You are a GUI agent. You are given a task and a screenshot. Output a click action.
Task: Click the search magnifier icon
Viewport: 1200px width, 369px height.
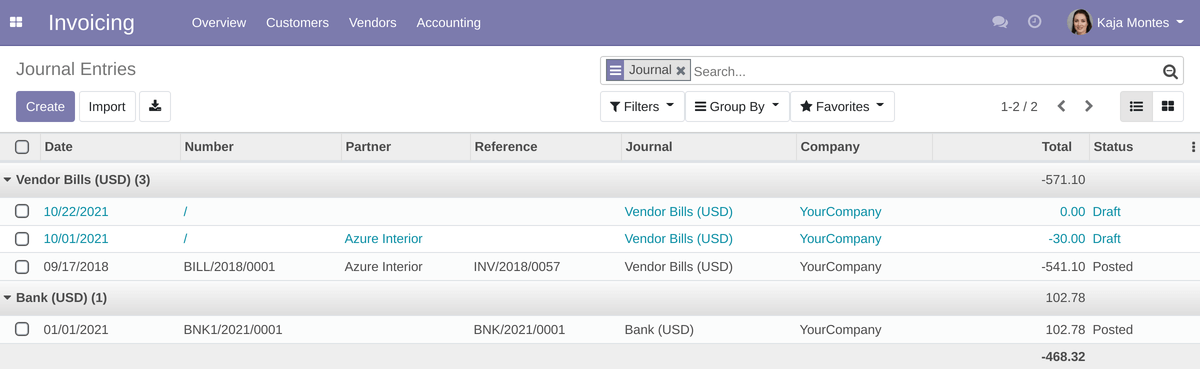pos(1171,71)
